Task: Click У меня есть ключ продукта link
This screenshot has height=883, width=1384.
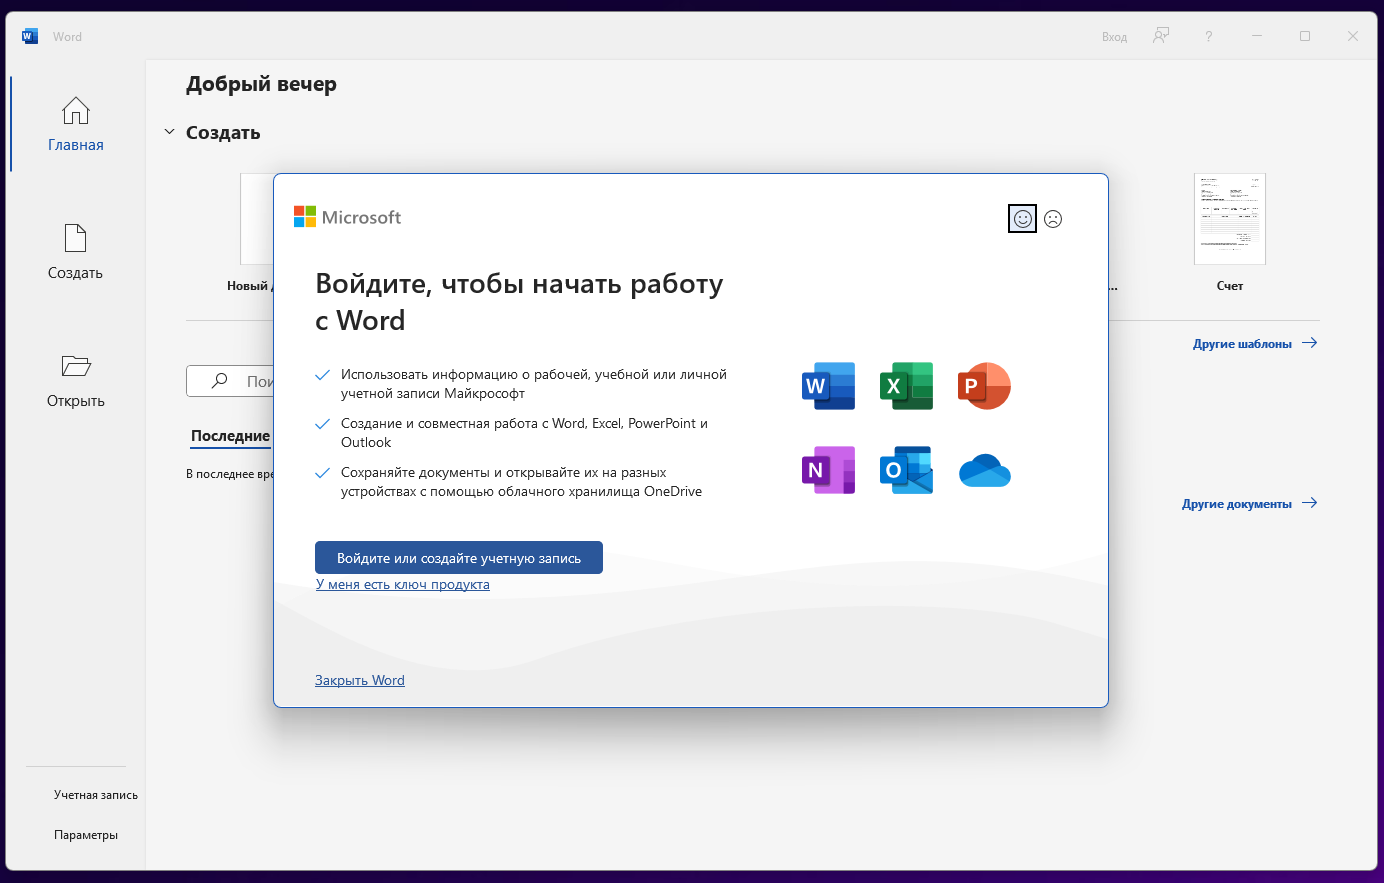Action: click(x=403, y=584)
